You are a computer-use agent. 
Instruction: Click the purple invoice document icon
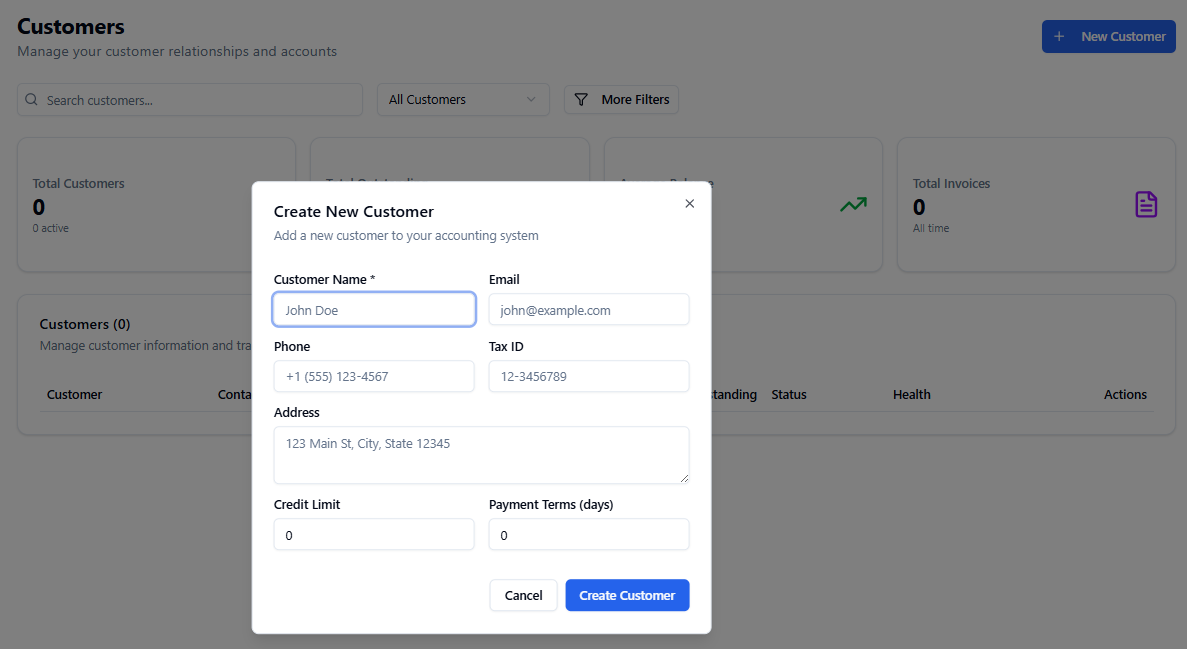coord(1146,205)
